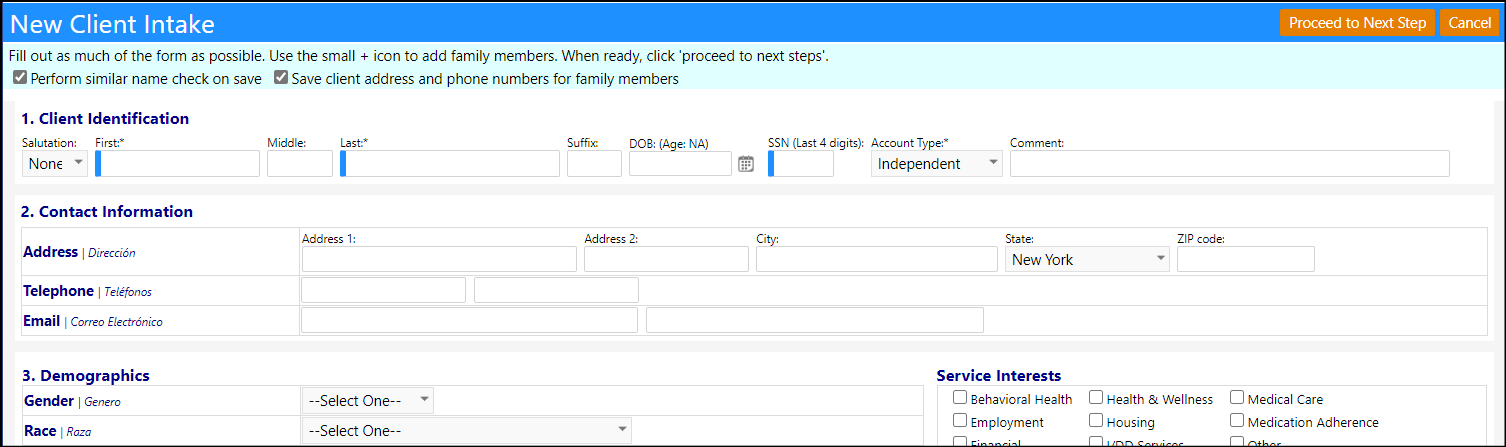
Task: Click the 'New Client Intake' title
Action: (112, 23)
